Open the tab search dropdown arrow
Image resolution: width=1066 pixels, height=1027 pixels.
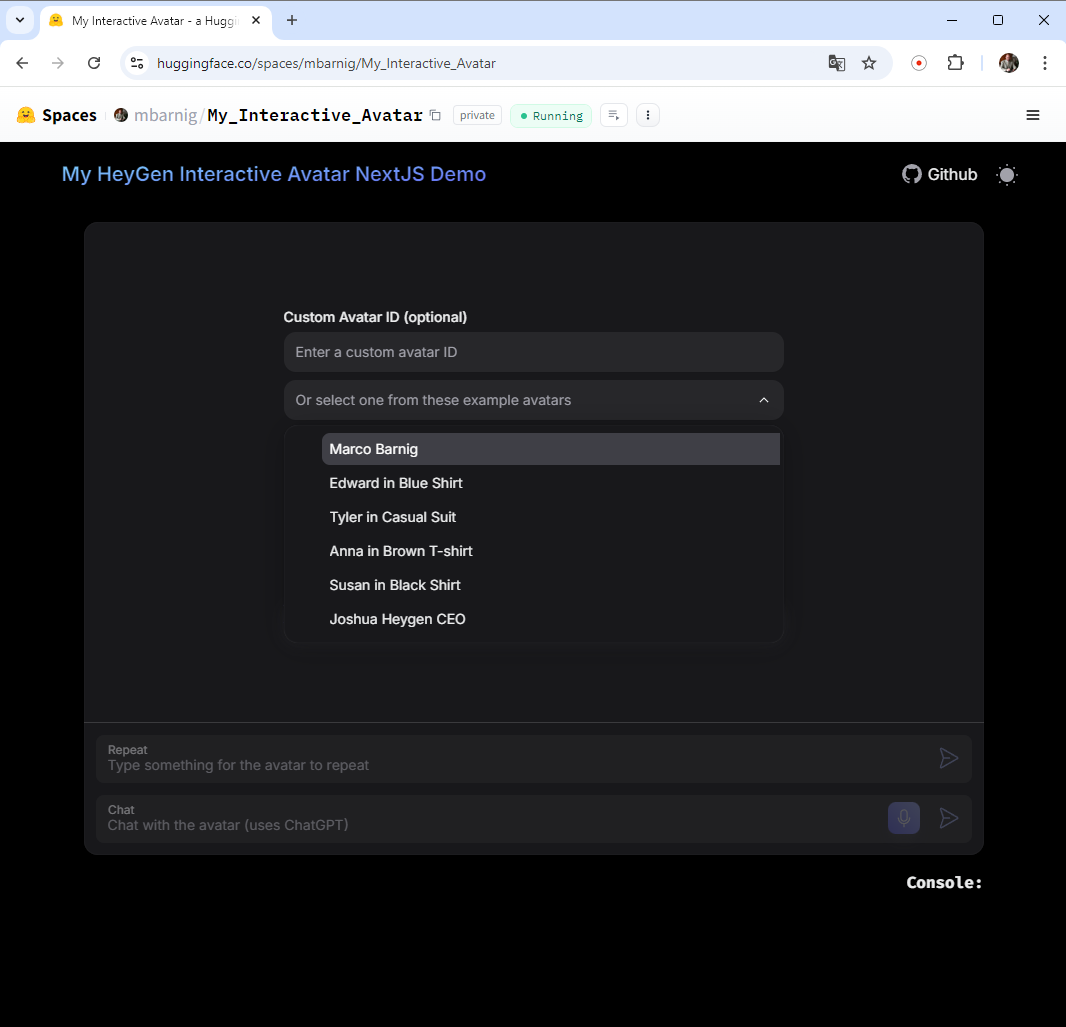(x=20, y=20)
